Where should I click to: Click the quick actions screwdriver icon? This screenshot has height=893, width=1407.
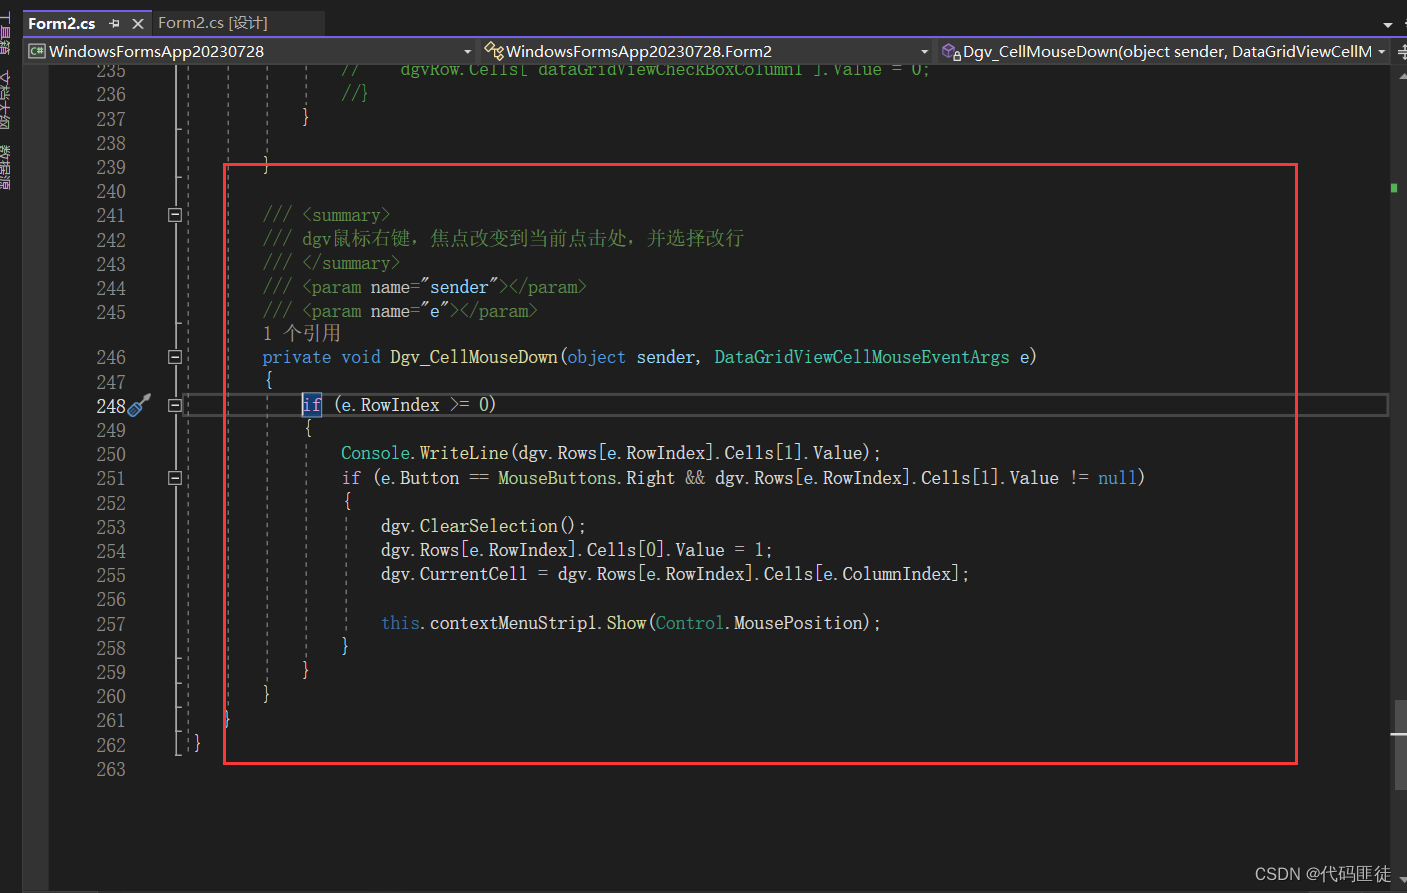[140, 404]
